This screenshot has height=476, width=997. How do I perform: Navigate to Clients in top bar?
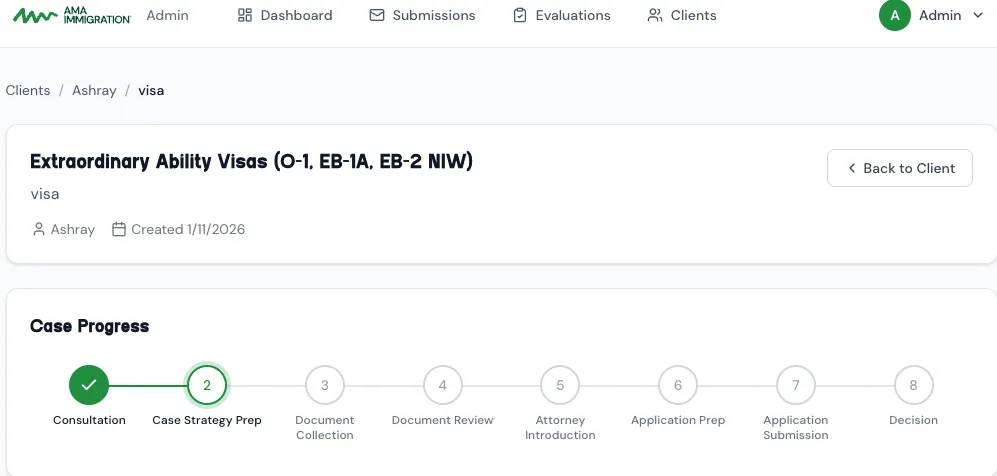(x=682, y=16)
